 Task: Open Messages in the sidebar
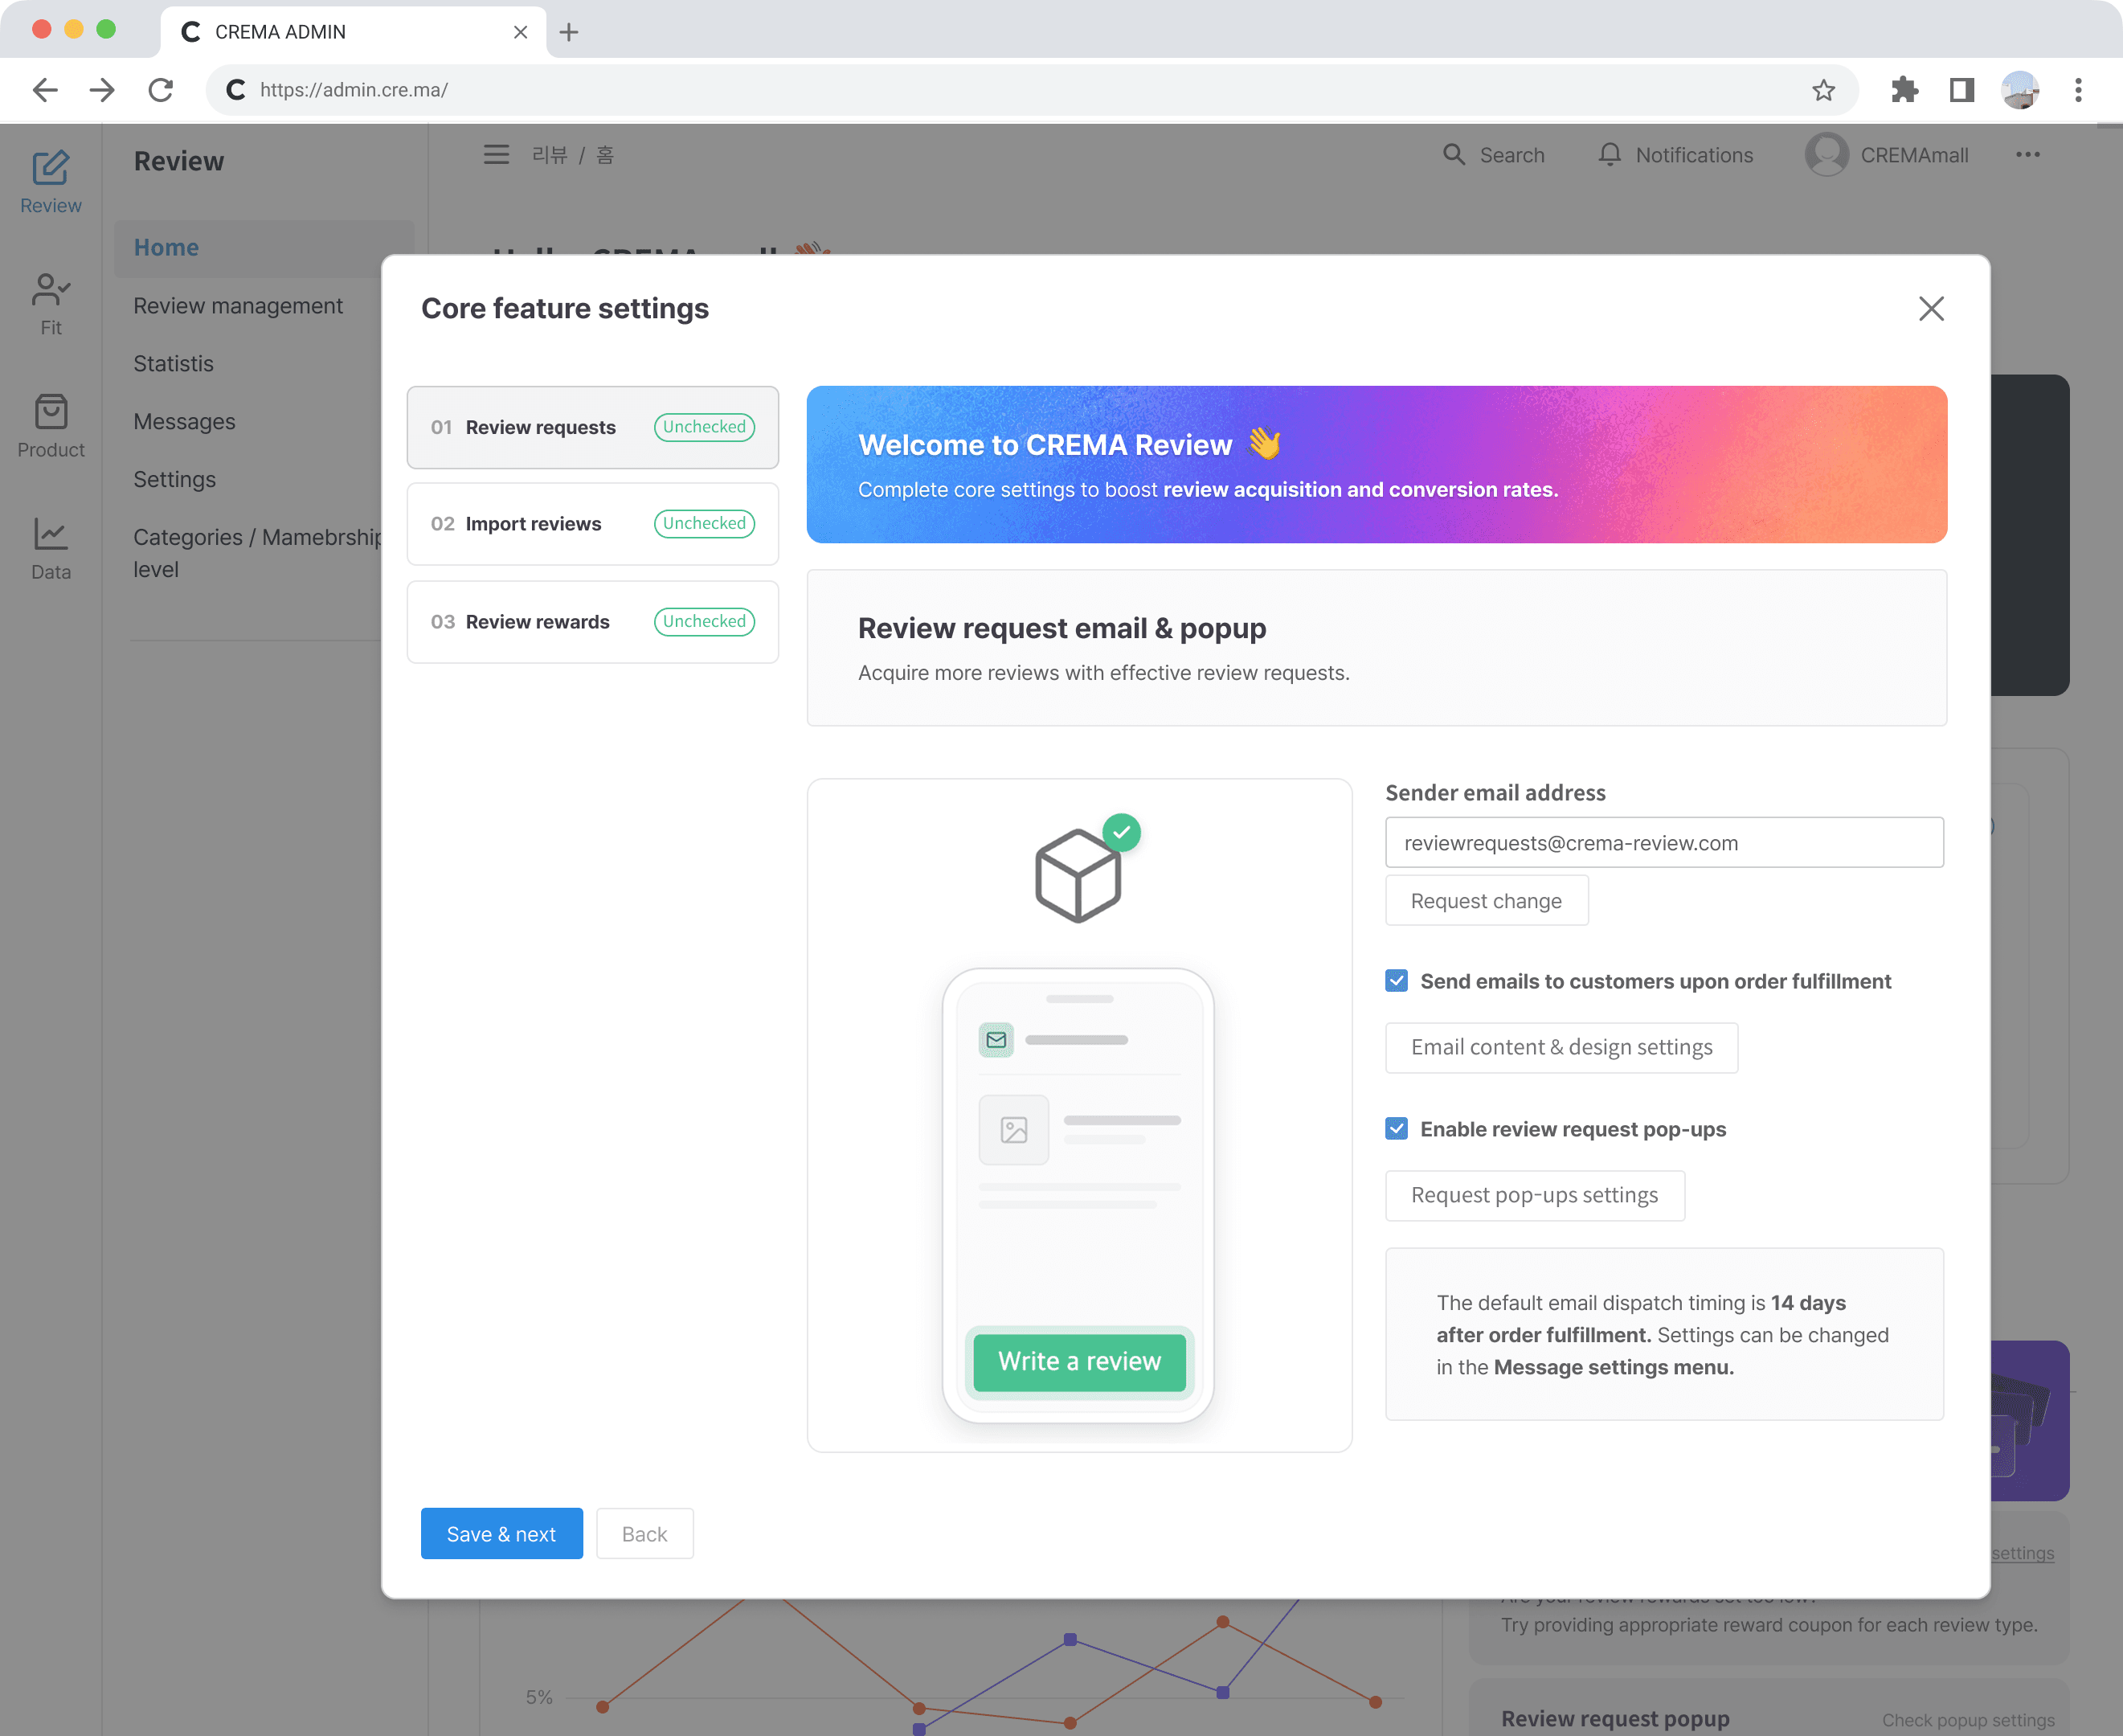click(185, 422)
